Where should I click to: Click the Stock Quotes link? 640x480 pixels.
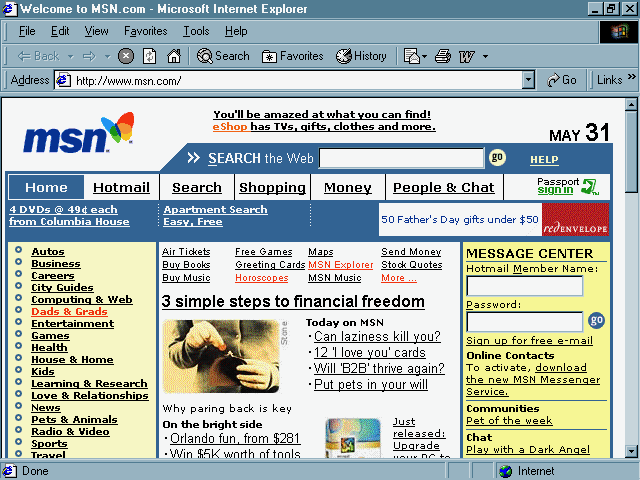click(x=411, y=265)
